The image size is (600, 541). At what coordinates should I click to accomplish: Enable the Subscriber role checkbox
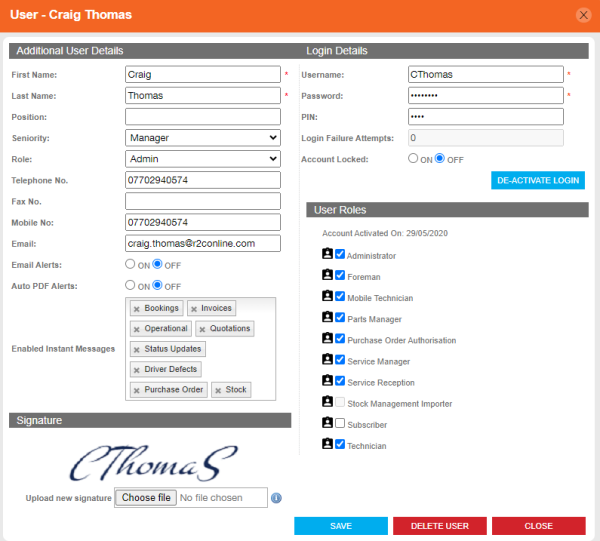(x=341, y=424)
